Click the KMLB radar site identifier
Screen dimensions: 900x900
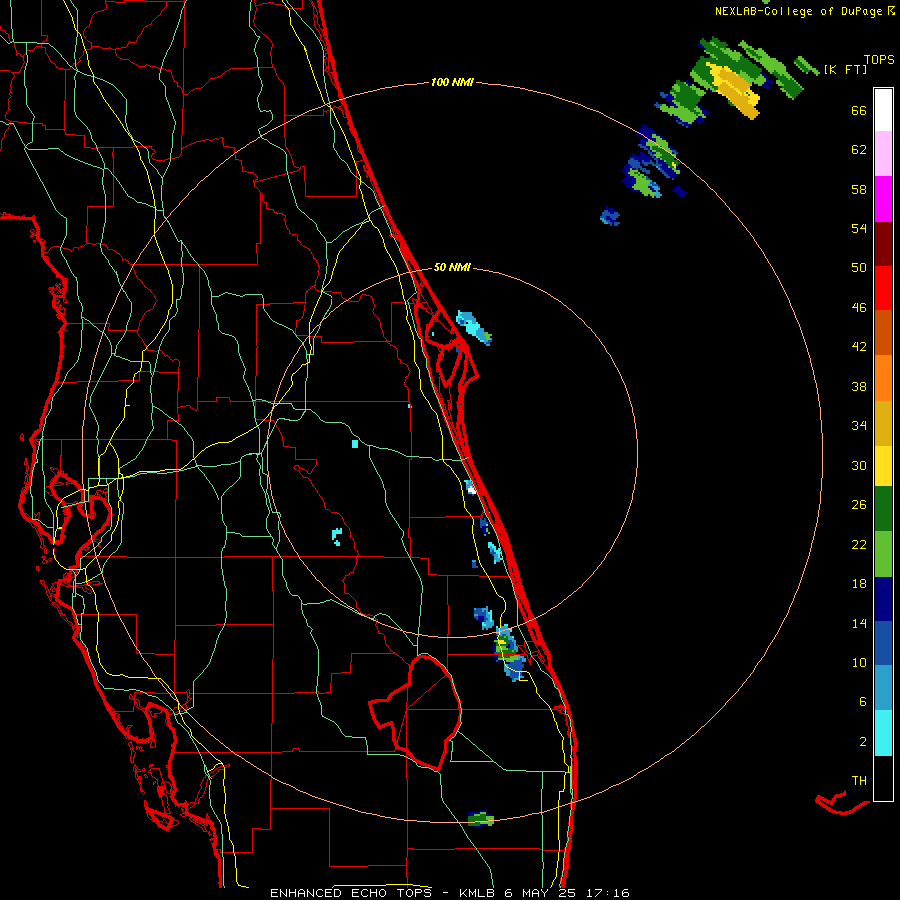click(478, 893)
